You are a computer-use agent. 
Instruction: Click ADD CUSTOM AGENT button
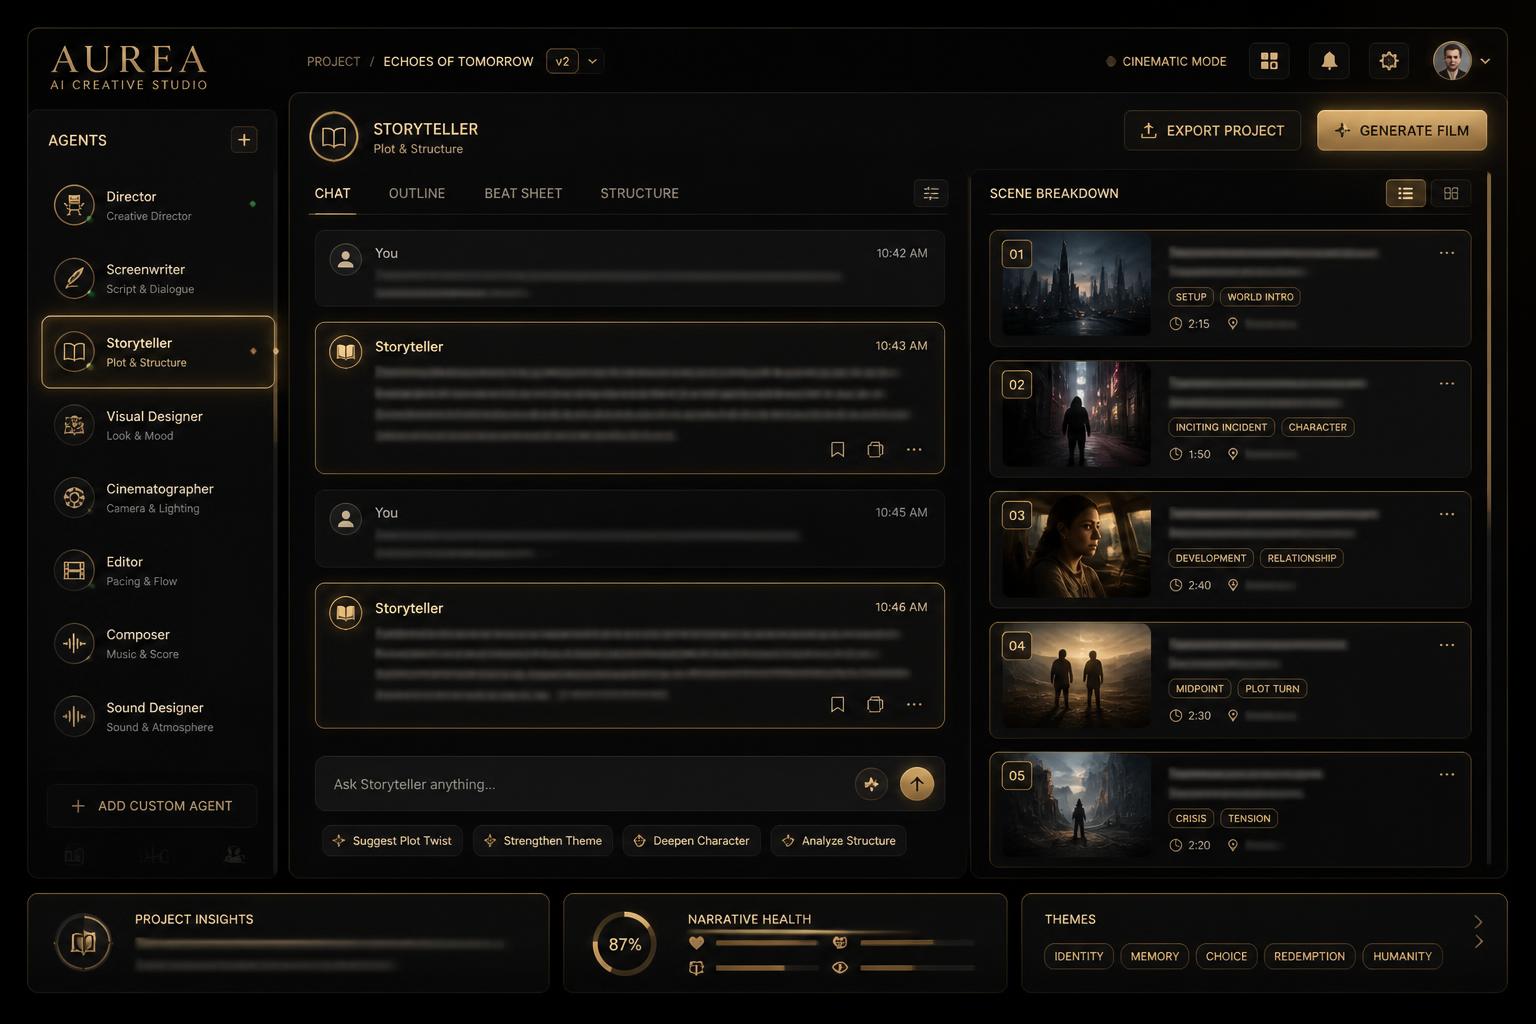pos(152,806)
